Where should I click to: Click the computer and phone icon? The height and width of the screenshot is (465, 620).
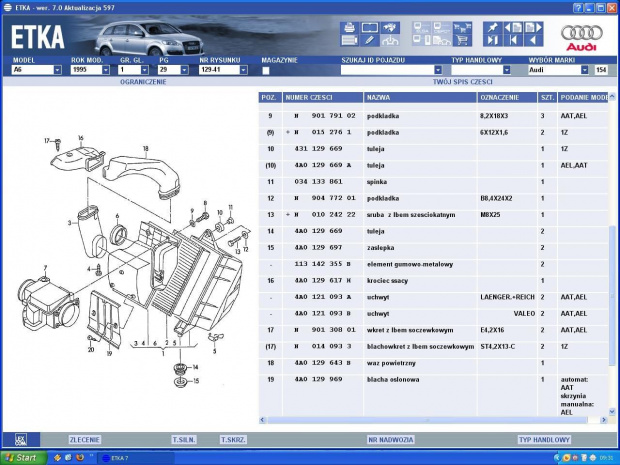(422, 40)
